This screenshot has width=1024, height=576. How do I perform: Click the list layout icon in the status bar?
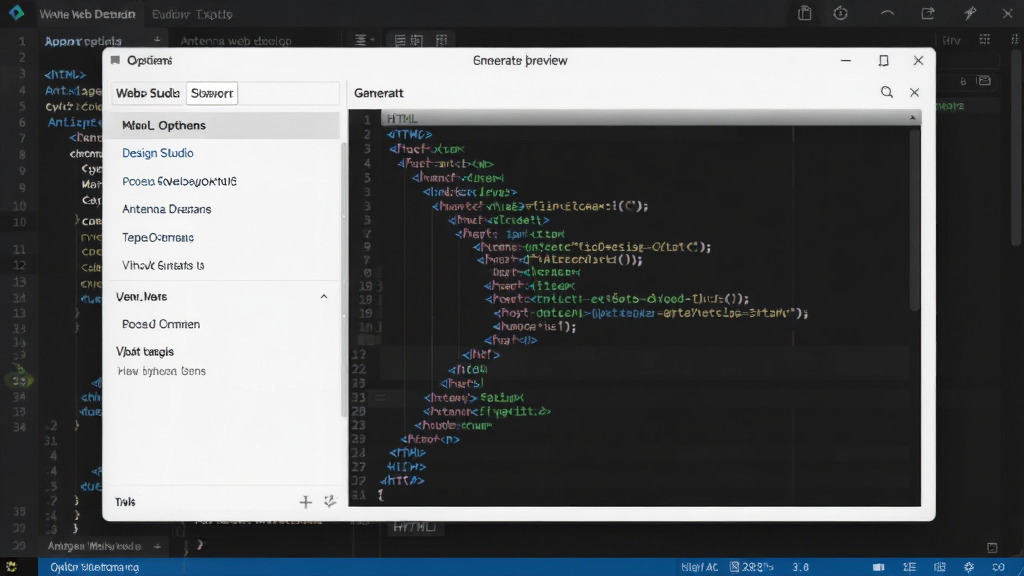click(910, 567)
